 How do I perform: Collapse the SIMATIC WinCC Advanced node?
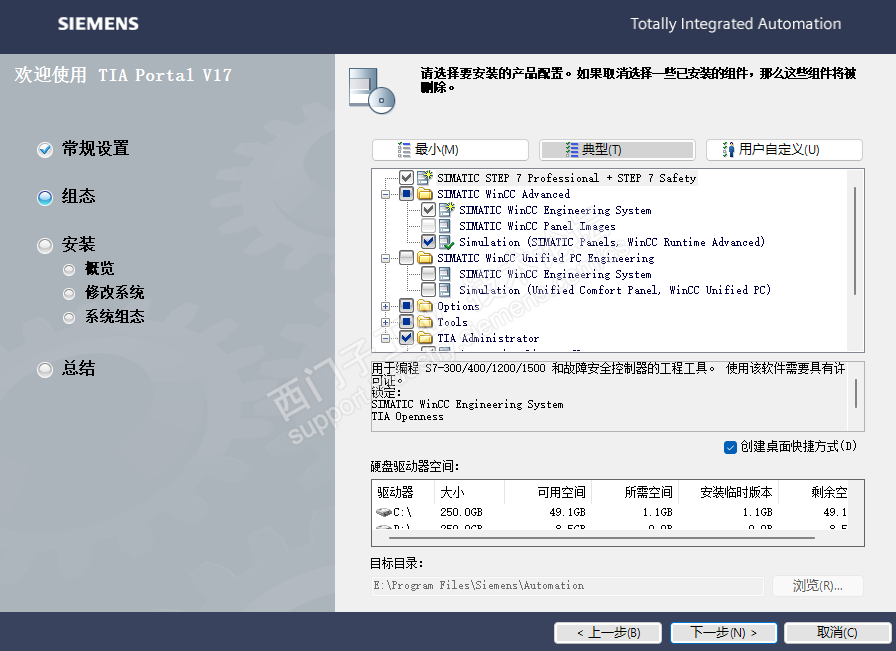(x=386, y=194)
